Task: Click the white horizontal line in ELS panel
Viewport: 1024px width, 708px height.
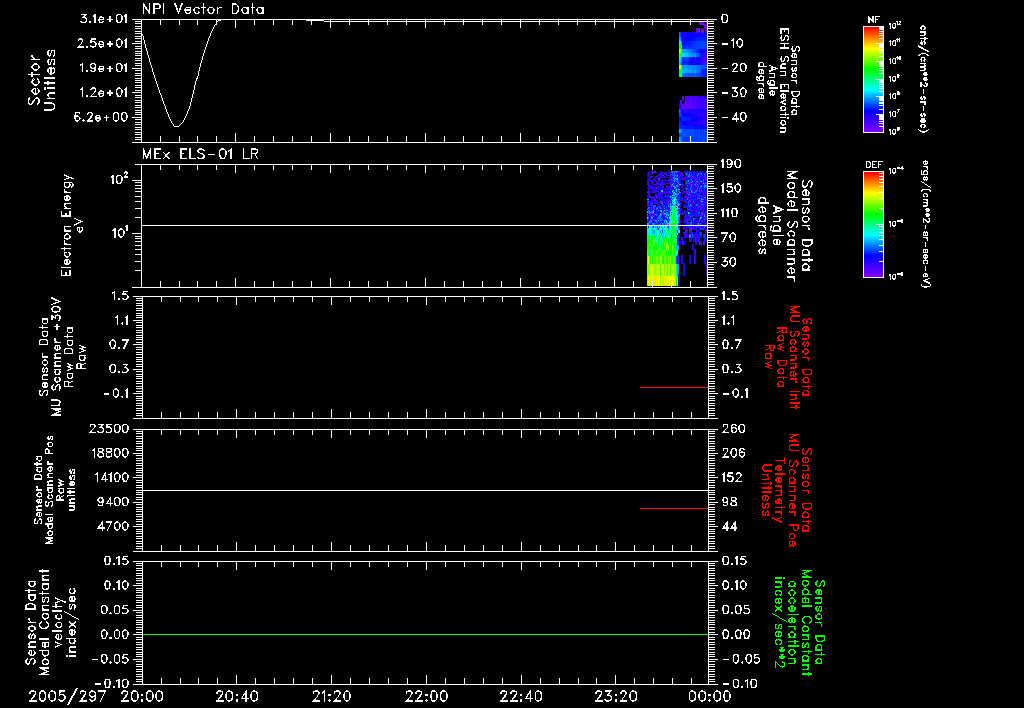Action: 424,225
